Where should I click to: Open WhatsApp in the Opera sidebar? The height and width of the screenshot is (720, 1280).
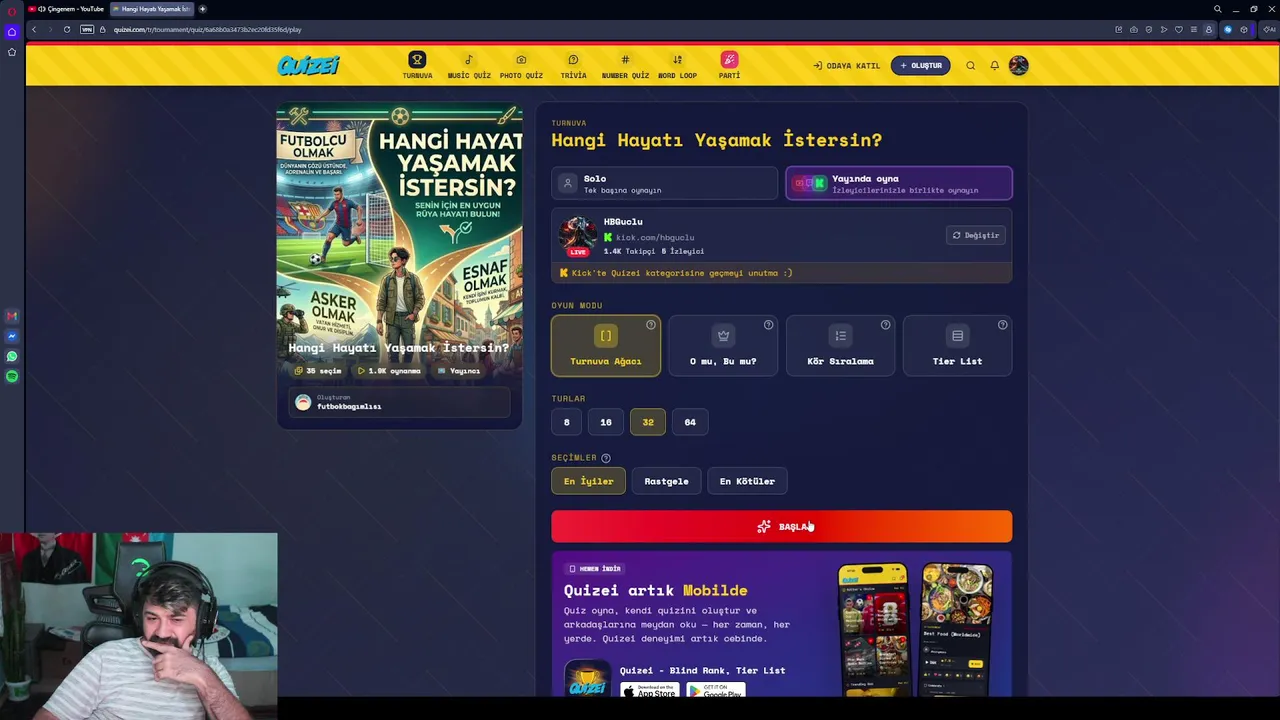tap(12, 356)
